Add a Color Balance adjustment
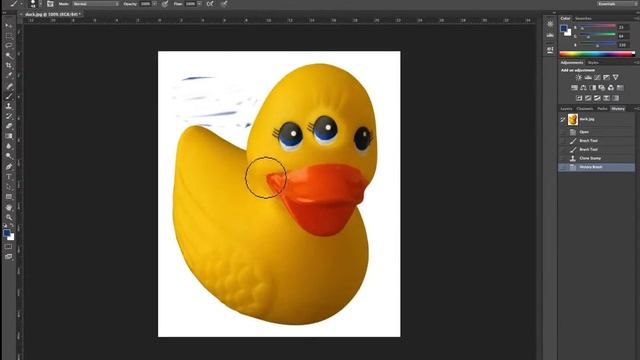 (x=583, y=88)
